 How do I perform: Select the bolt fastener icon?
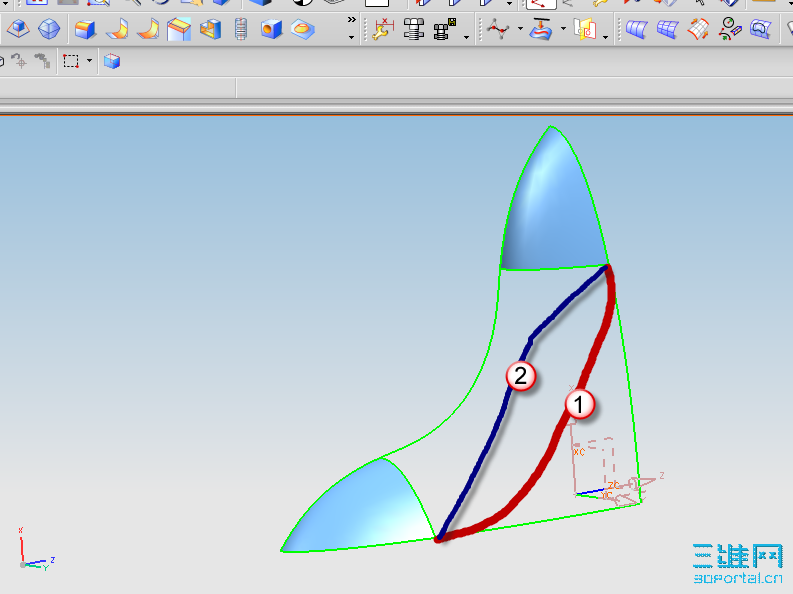414,29
